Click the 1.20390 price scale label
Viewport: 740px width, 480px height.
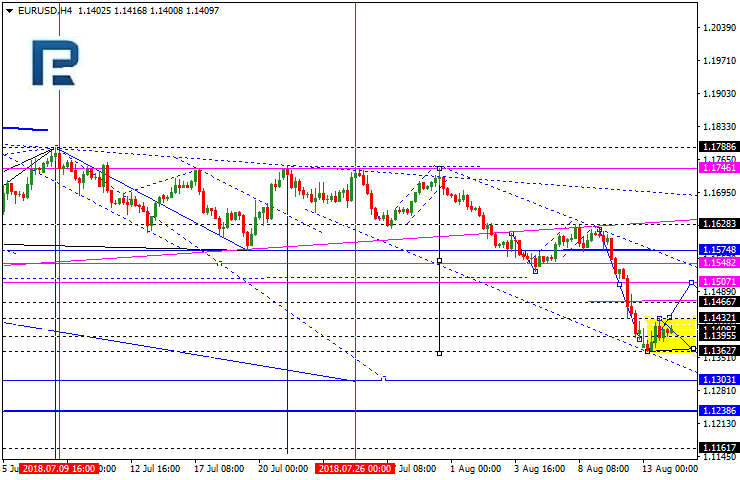(x=719, y=28)
